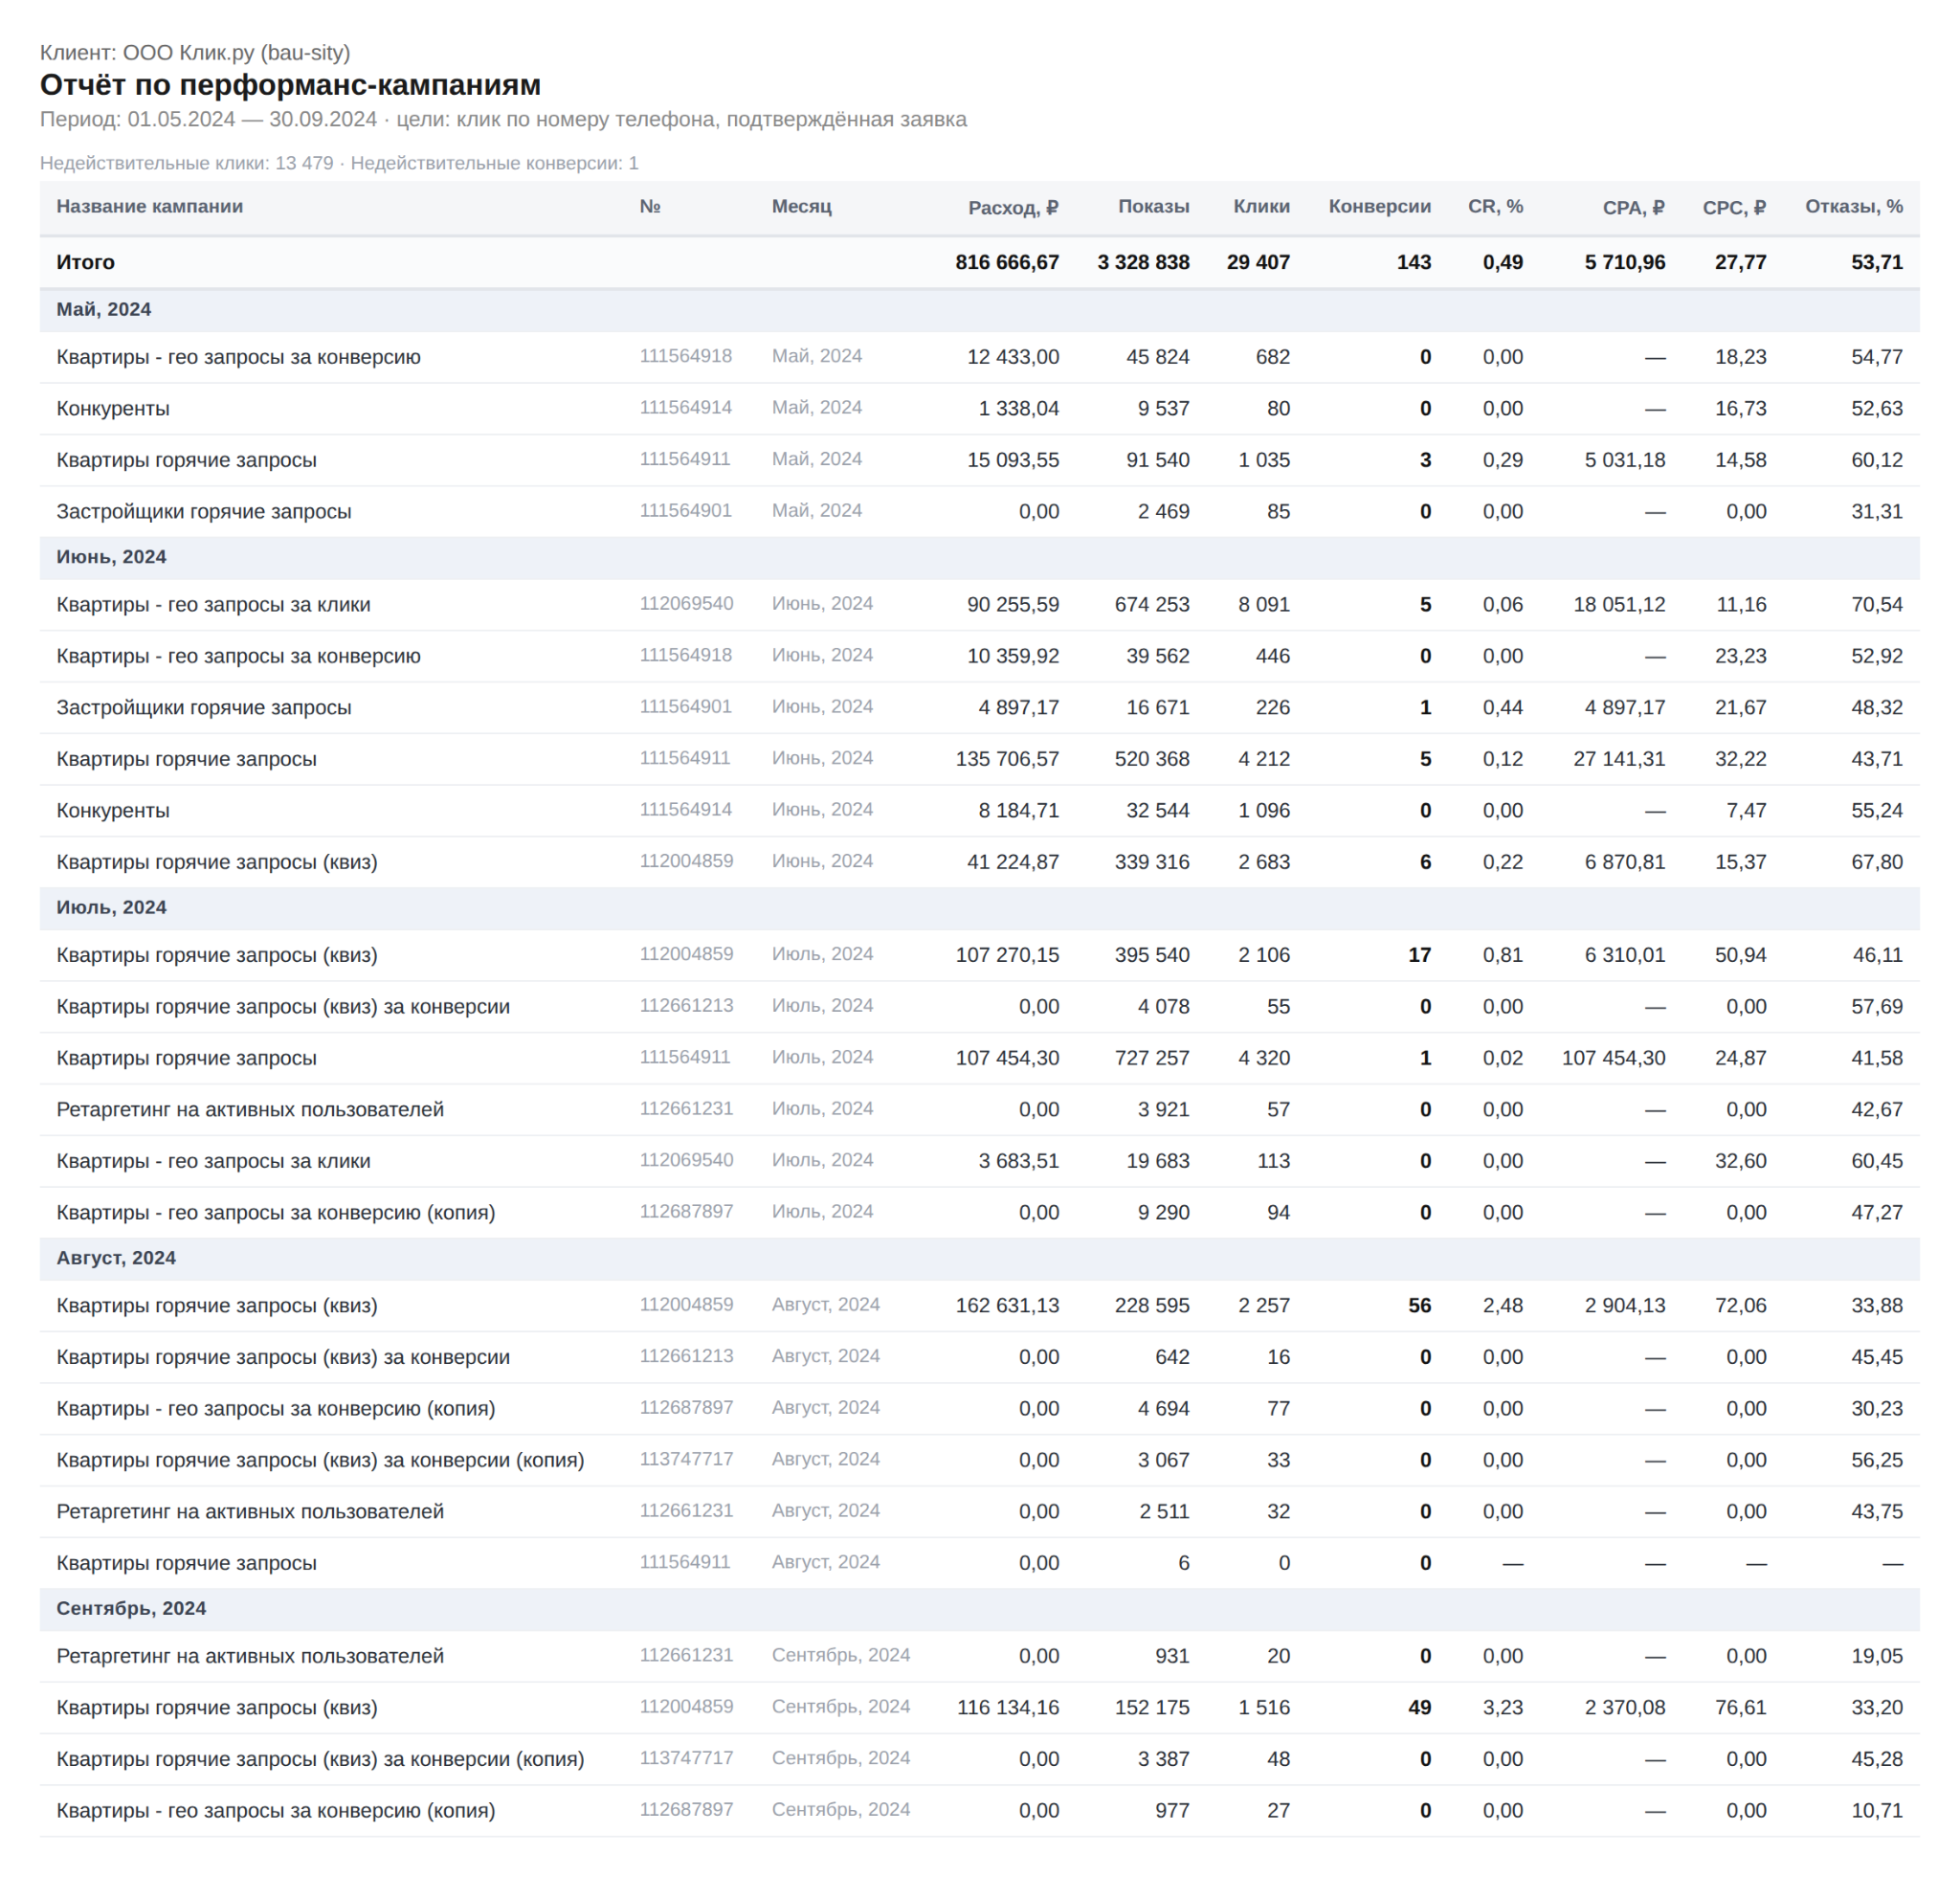Screen dimensions: 1960x1877
Task: Click the July "Ретаргетинг на активных пользователей" row
Action: coord(979,1109)
